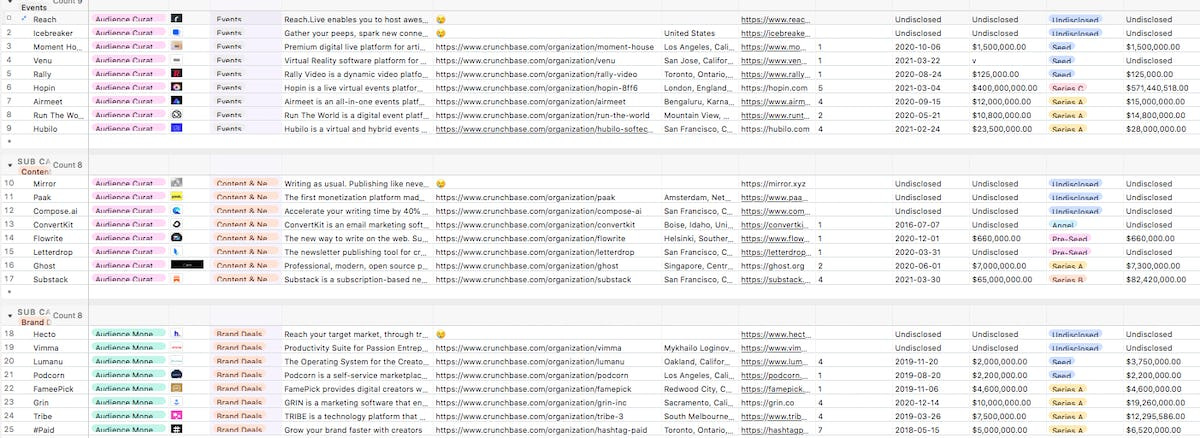Viewport: 1200px width, 438px height.
Task: Open the ConvertKit logo thumbnail
Action: (x=176, y=224)
